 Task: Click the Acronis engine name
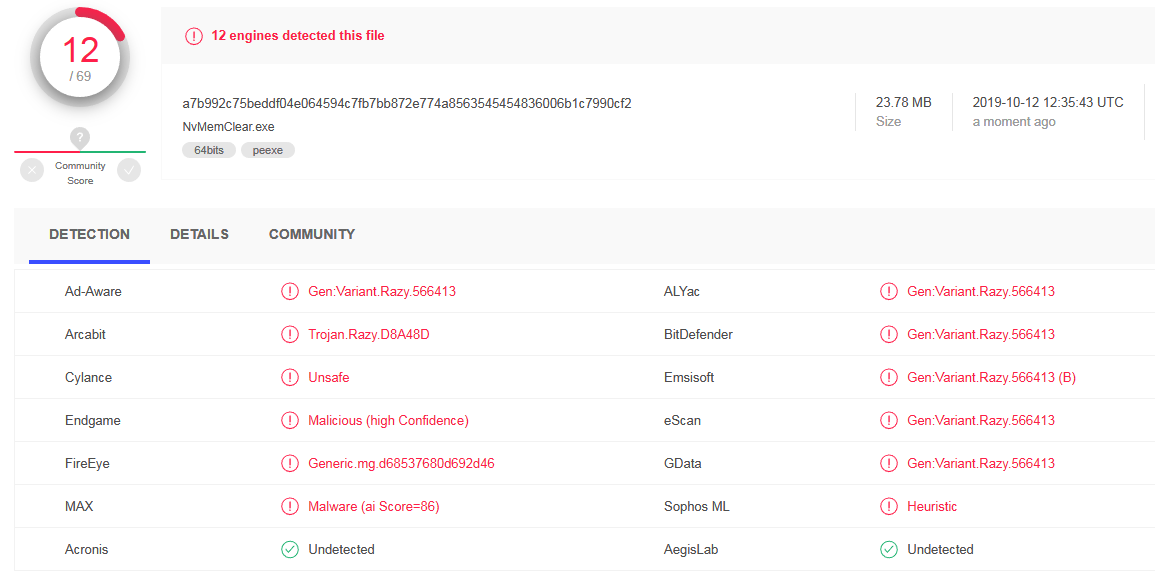pos(87,549)
